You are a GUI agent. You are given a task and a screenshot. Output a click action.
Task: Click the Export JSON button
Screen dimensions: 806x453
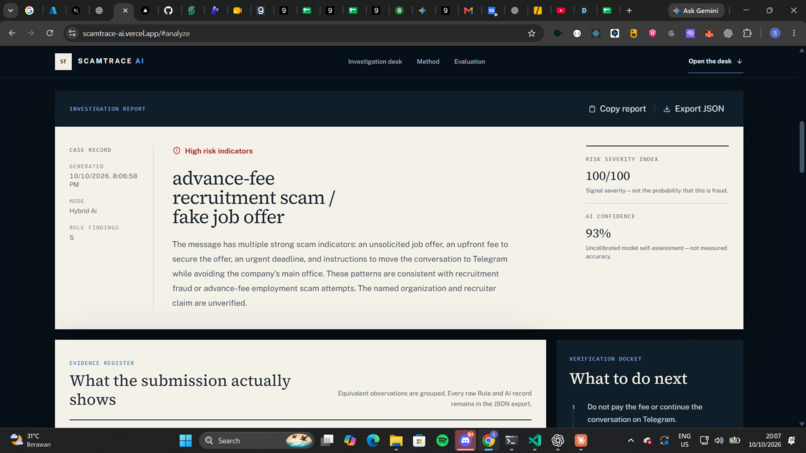pos(693,109)
